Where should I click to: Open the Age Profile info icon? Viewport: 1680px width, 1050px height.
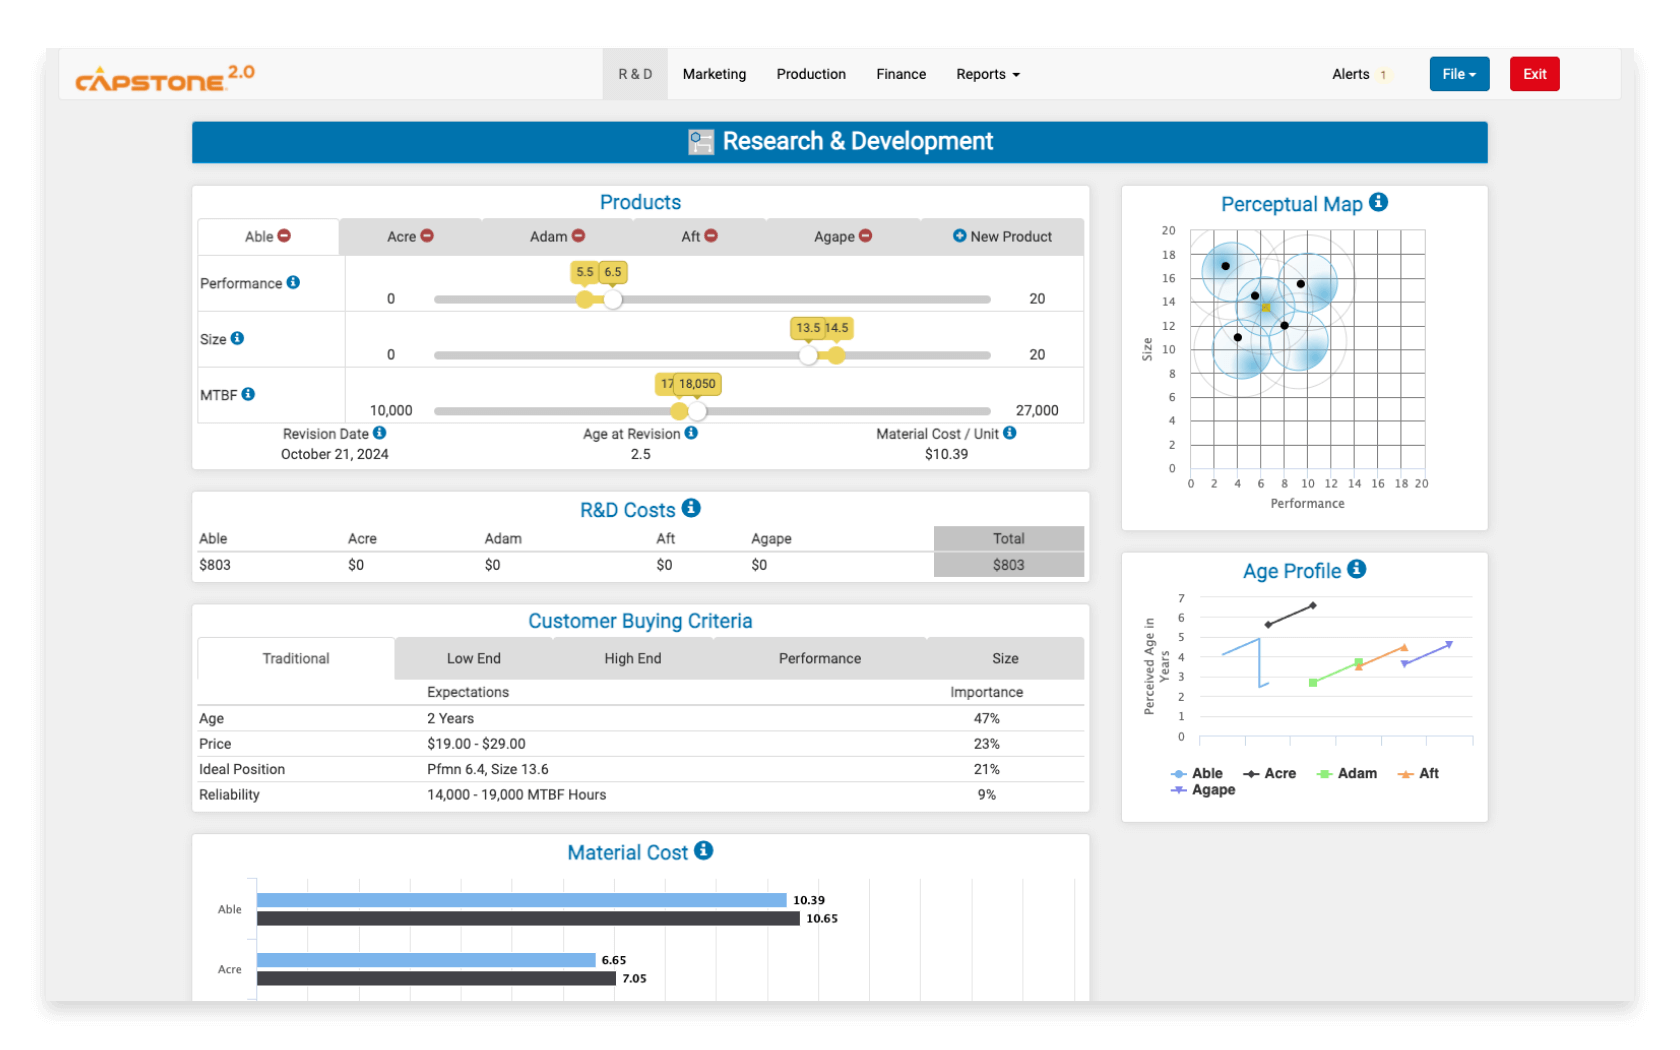[1357, 569]
